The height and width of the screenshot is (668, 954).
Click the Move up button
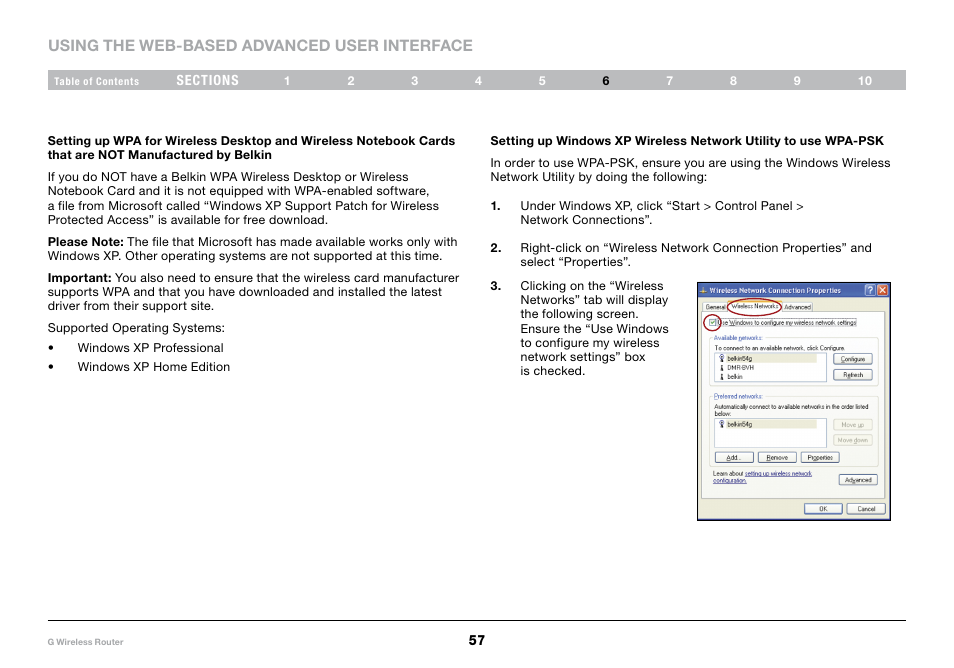tap(852, 425)
